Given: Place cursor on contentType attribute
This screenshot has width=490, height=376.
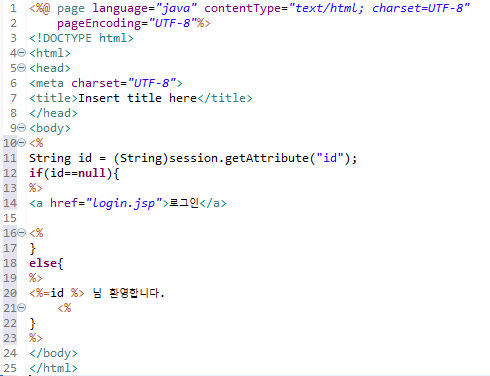Looking at the screenshot, I should coord(242,8).
